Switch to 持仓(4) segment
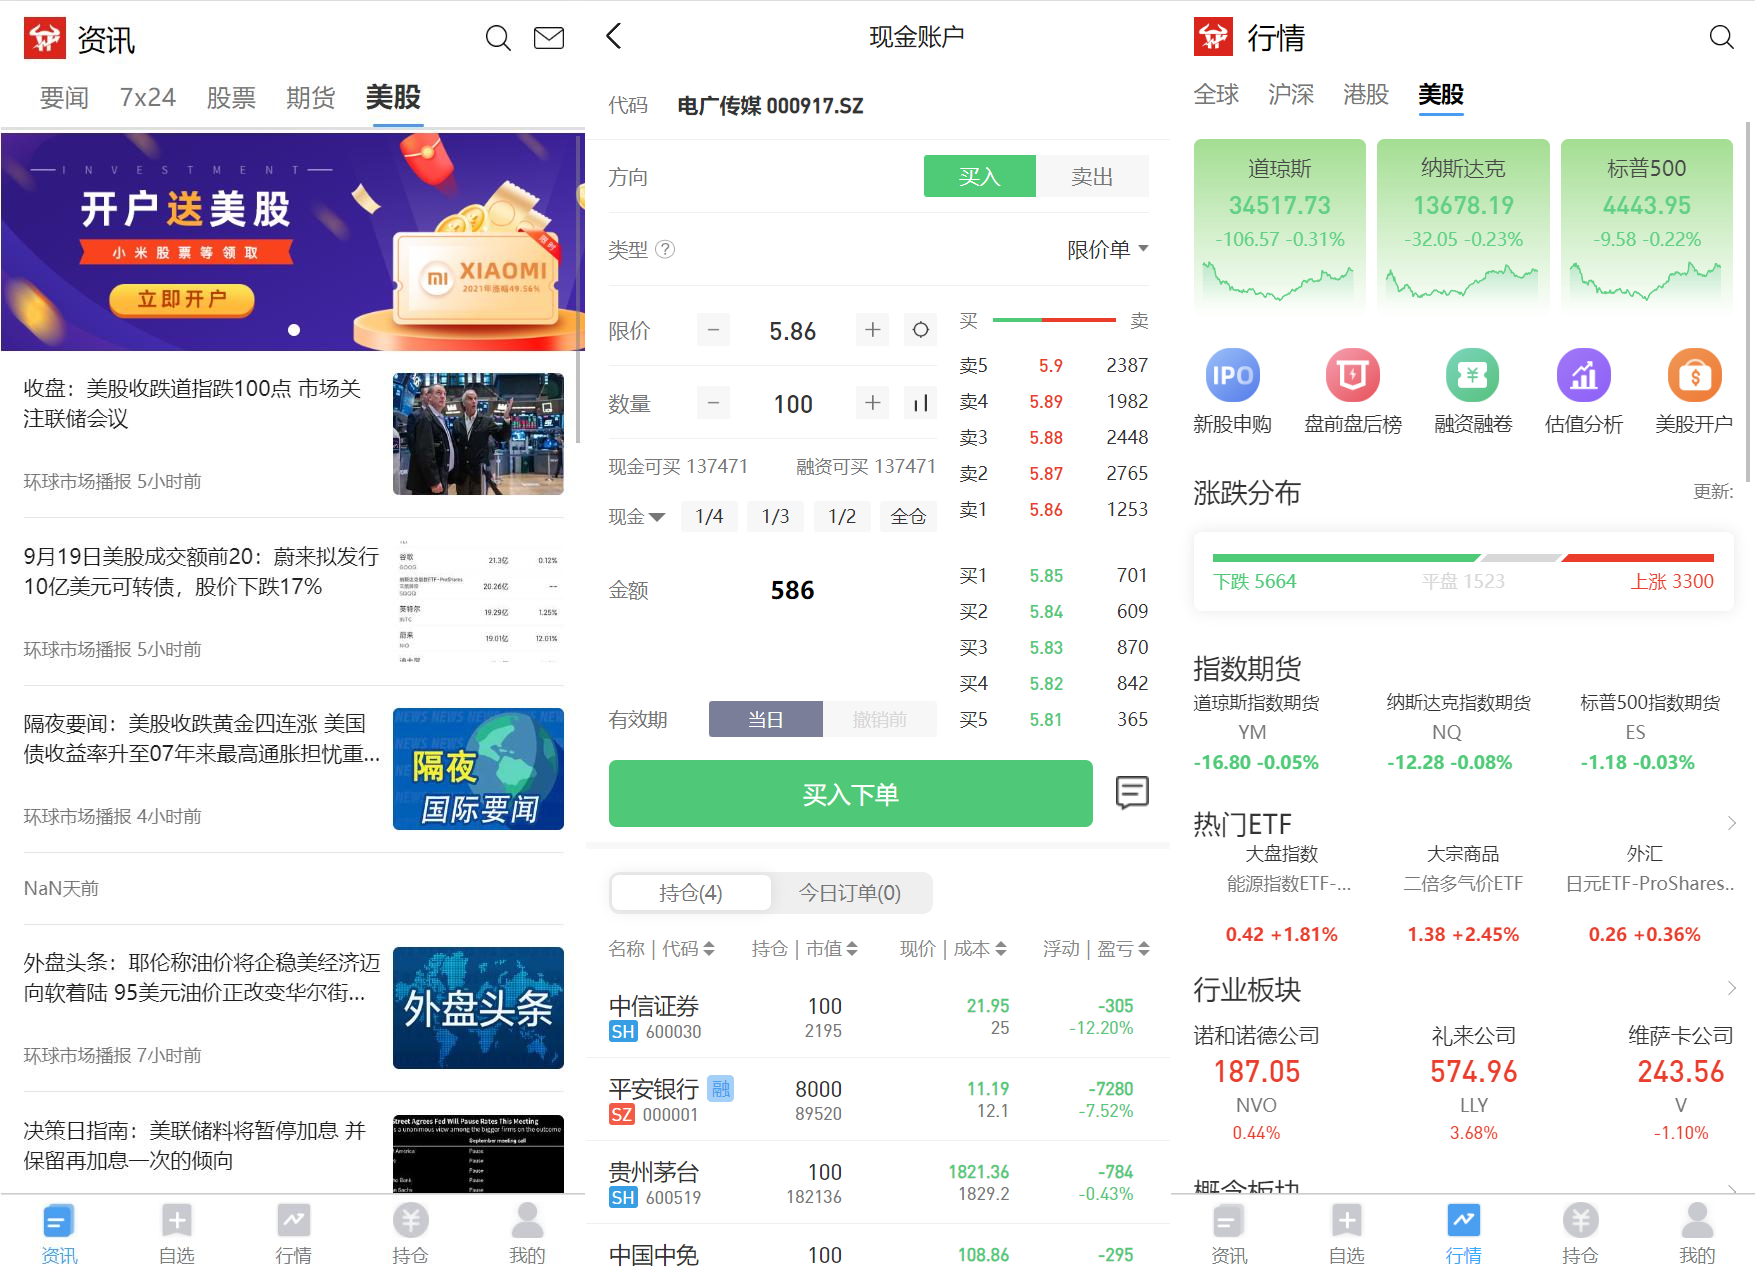1755x1267 pixels. (691, 892)
